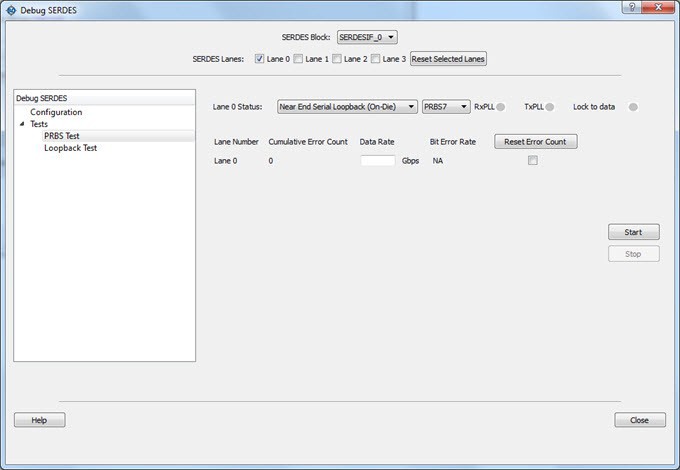Image resolution: width=680 pixels, height=470 pixels.
Task: Open the Near End Serial Loopback dropdown
Action: pyautogui.click(x=347, y=107)
